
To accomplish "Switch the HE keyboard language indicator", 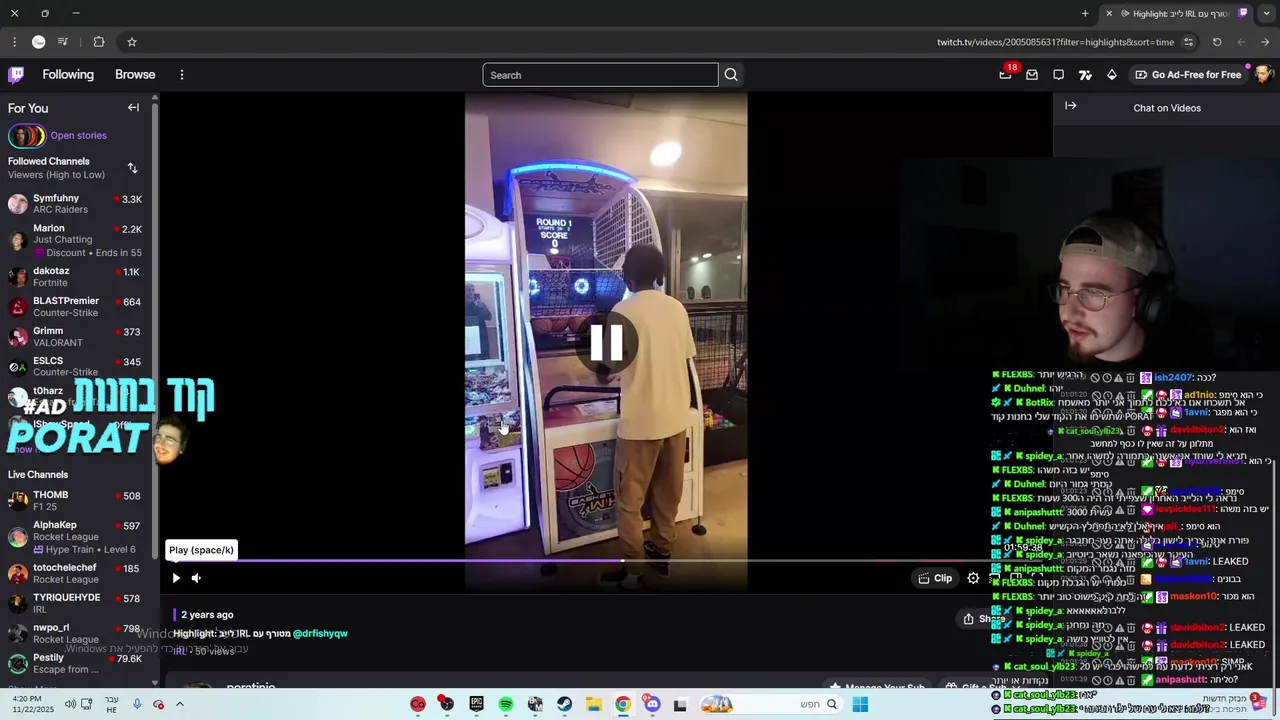I will (112, 704).
